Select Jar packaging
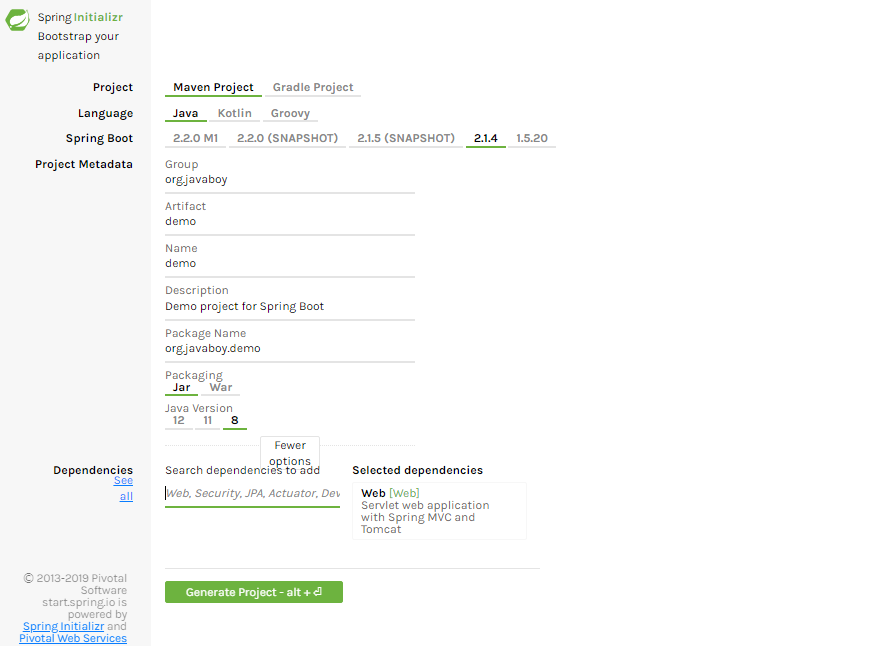 182,388
